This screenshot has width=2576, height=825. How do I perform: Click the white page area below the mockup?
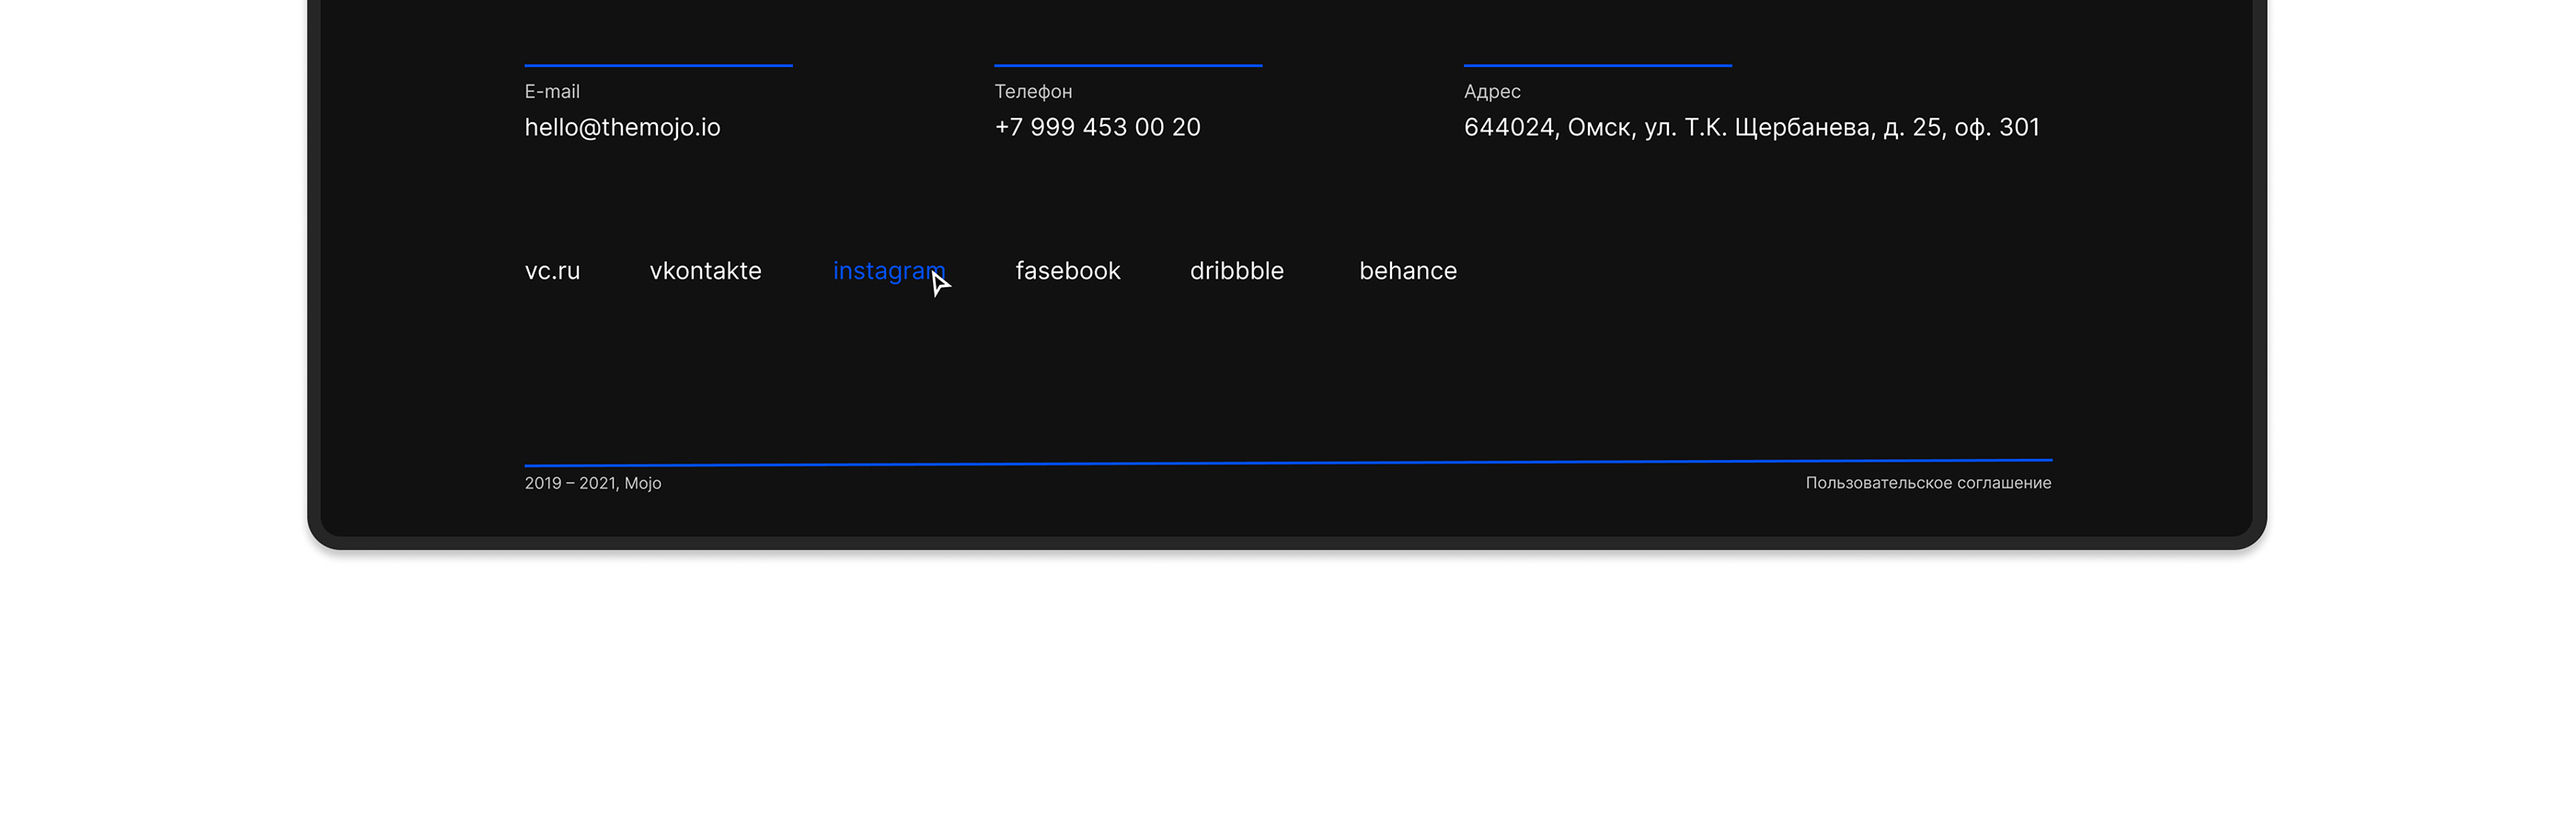click(1288, 690)
